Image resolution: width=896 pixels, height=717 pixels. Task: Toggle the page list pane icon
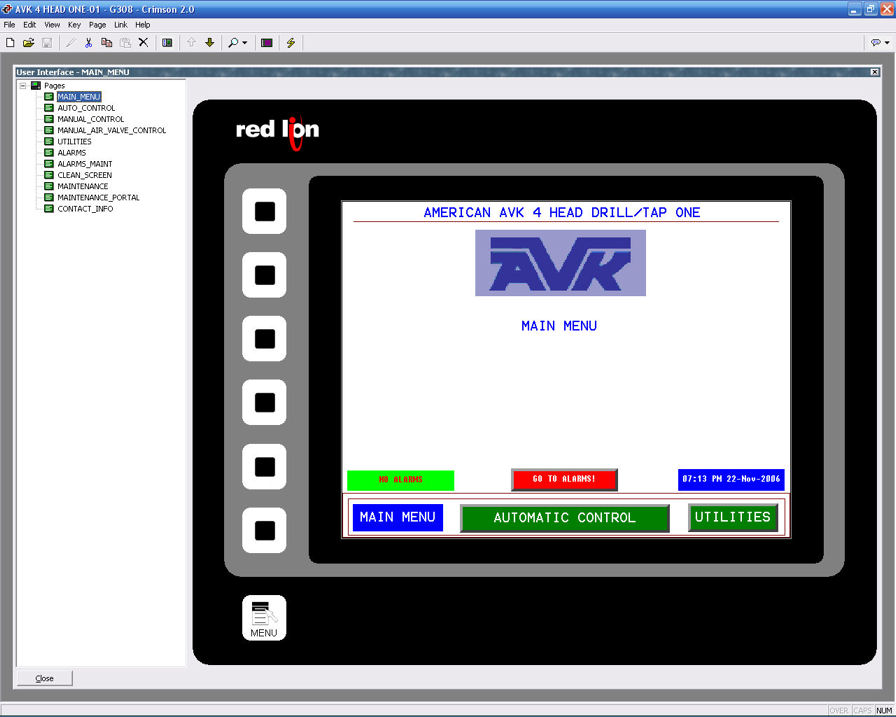[167, 43]
